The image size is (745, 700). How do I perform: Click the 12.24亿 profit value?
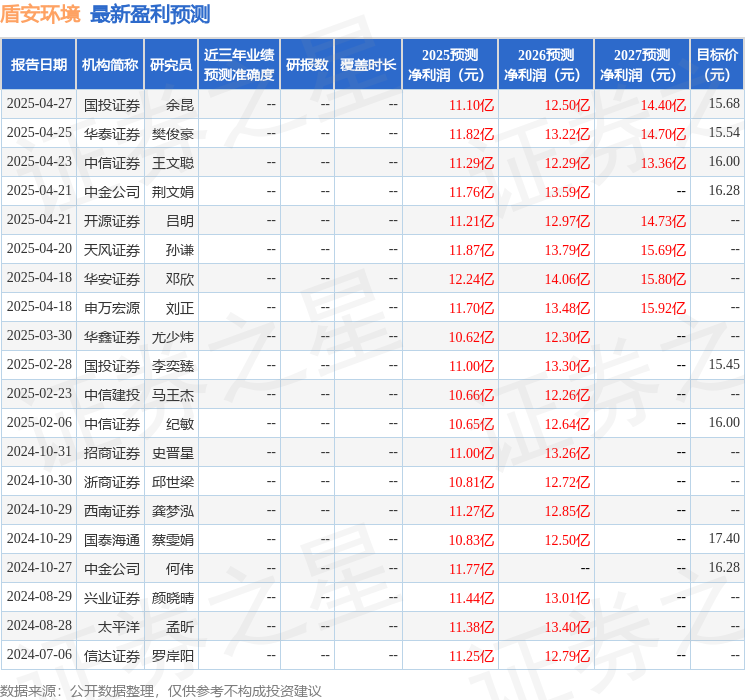[x=471, y=279]
